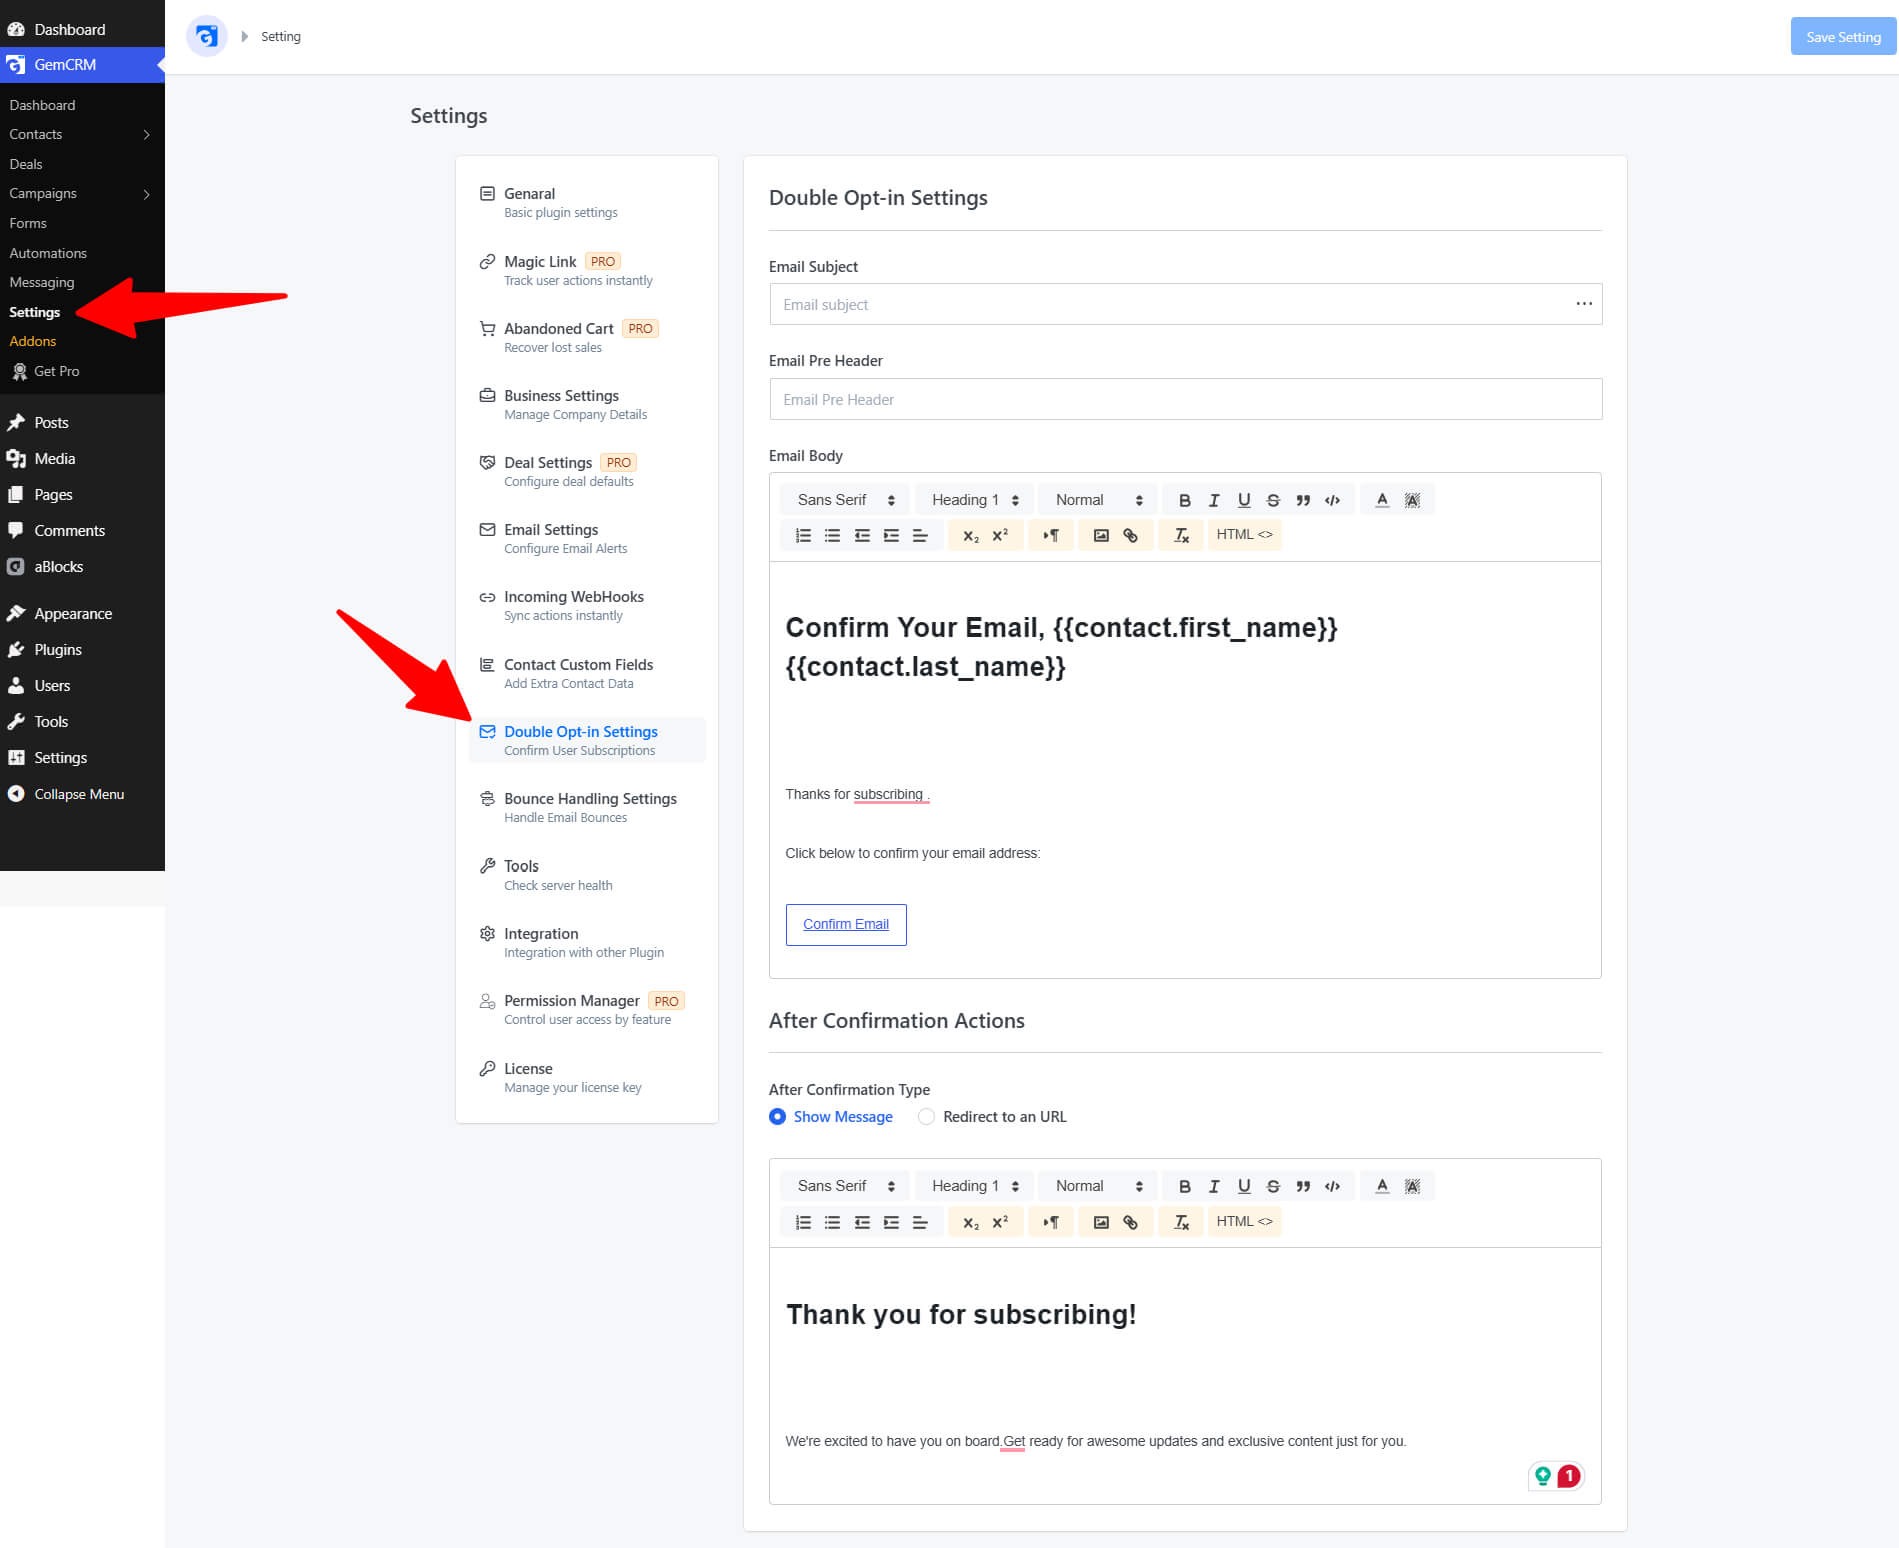
Task: Insert link in the confirmation message editor
Action: (x=1130, y=1221)
